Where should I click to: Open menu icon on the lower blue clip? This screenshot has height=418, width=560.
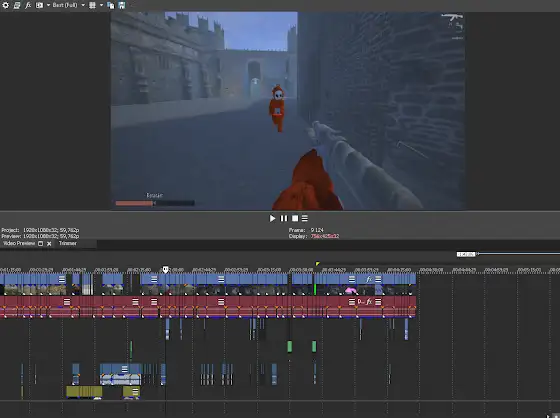click(x=125, y=369)
